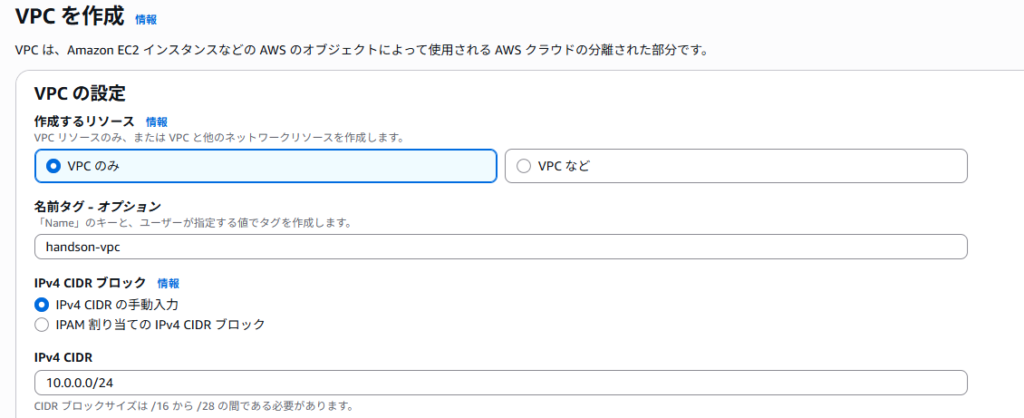Viewport: 1024px width, 418px height.
Task: Click the 作成するリソース label text
Action: (x=84, y=121)
